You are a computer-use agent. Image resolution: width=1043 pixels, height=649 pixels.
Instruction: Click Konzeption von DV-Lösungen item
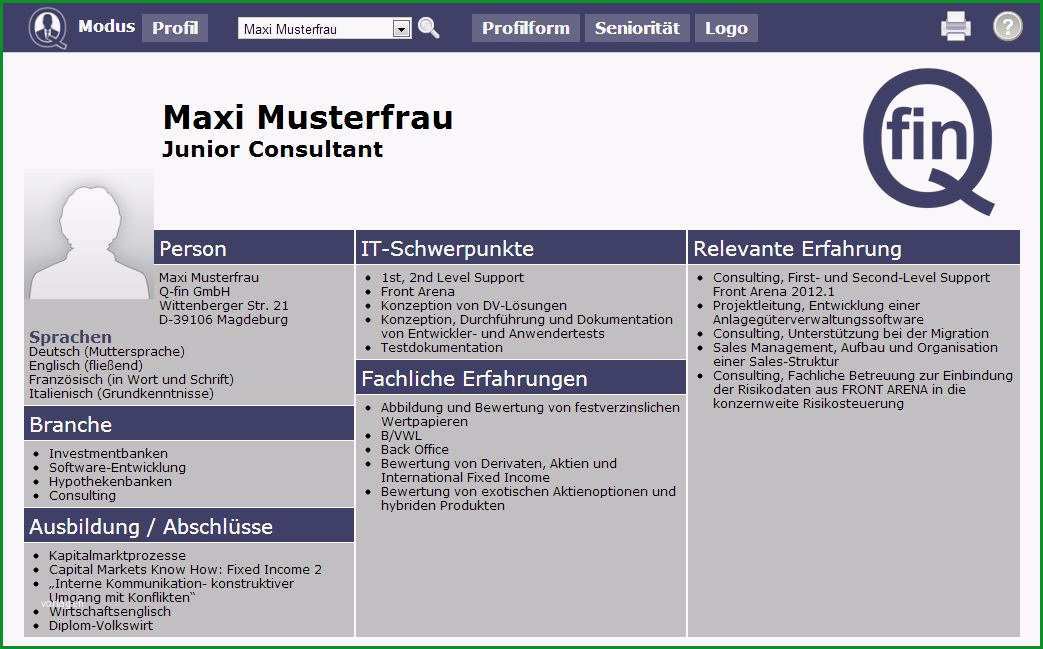click(474, 305)
